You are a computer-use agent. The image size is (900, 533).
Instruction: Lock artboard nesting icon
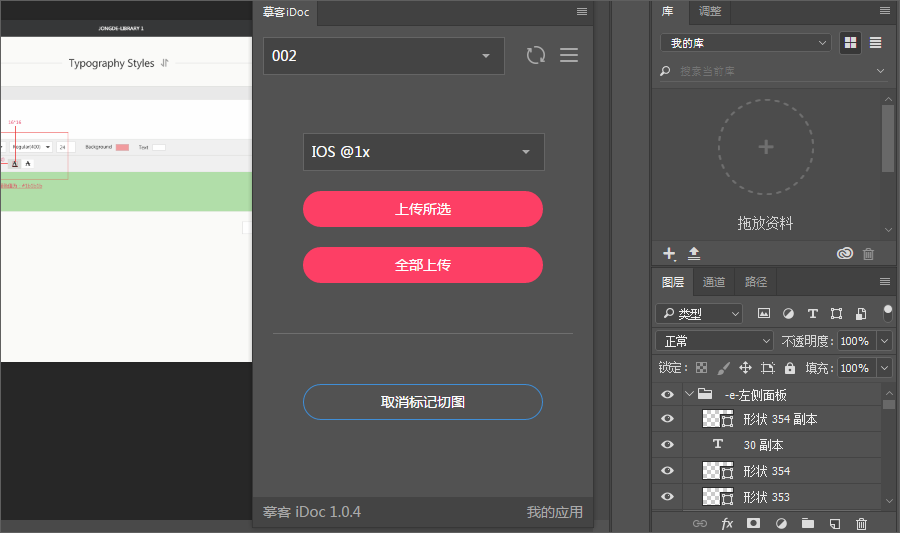(768, 368)
